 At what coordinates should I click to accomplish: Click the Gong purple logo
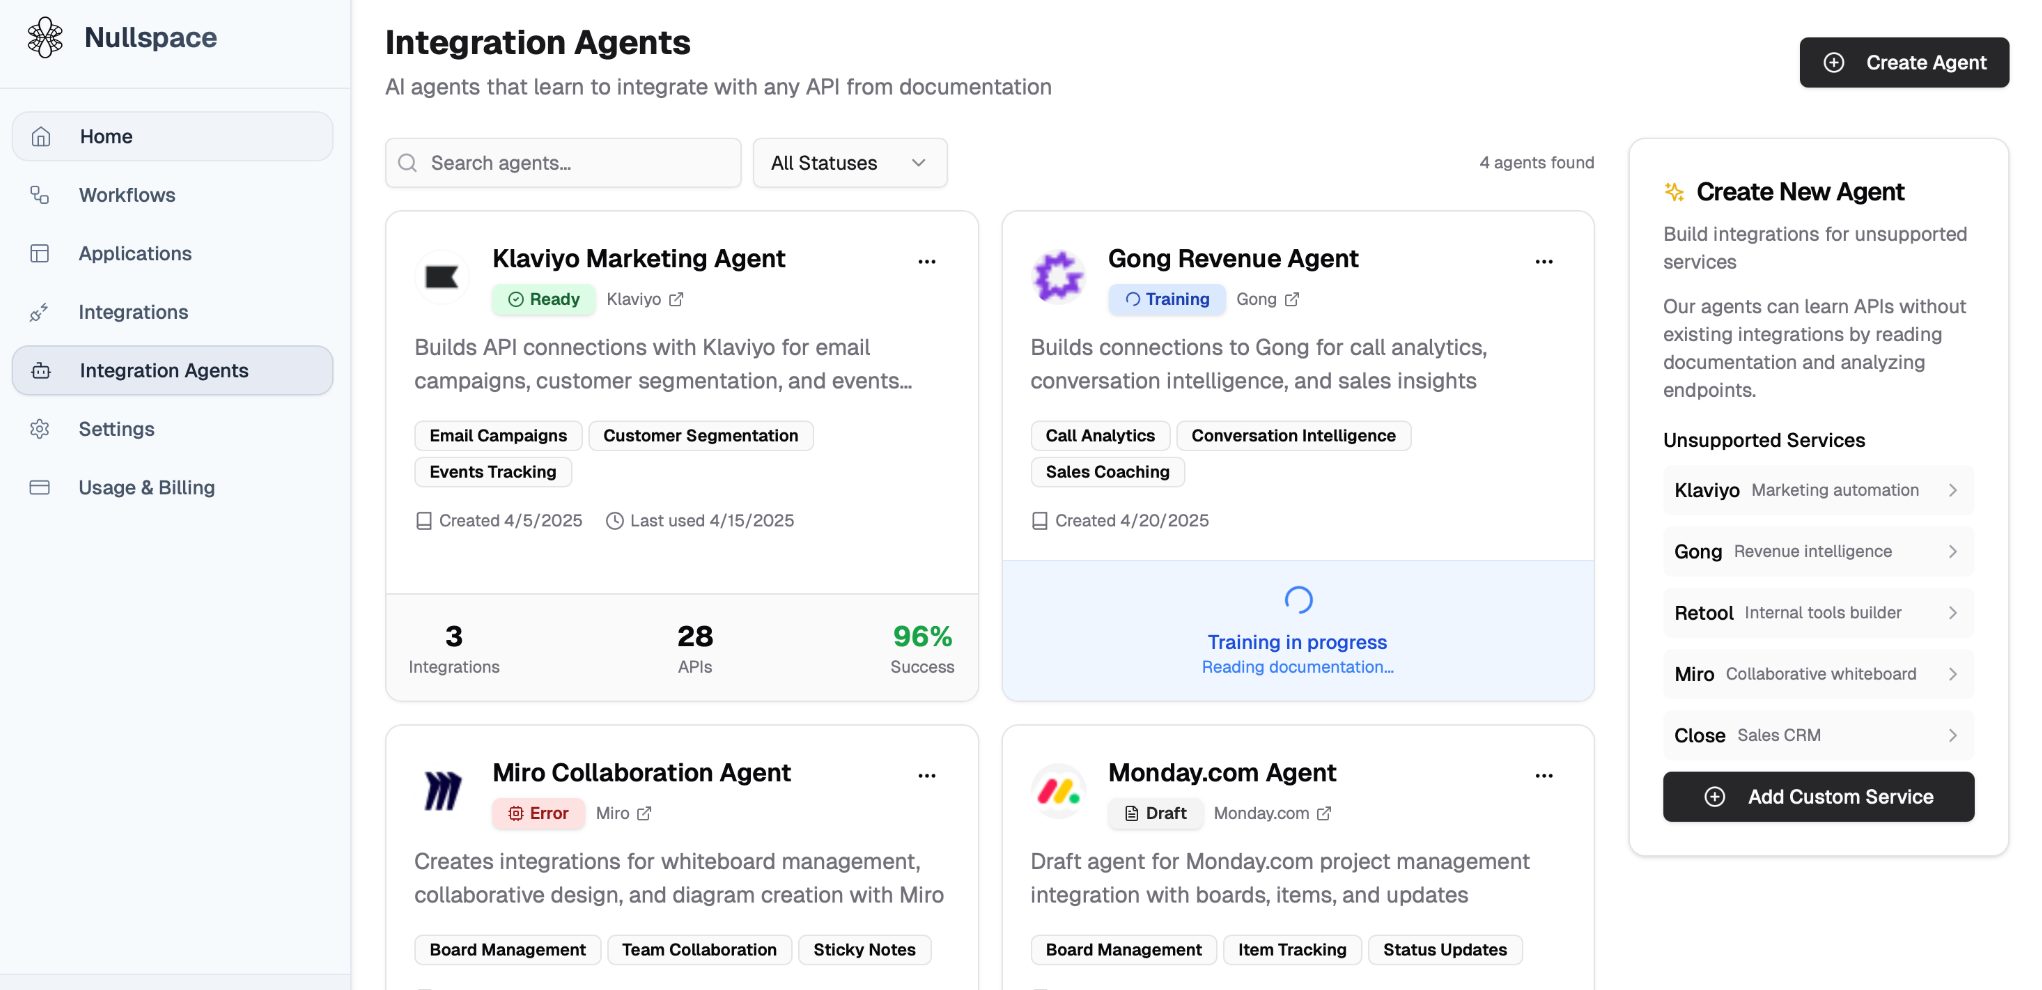click(x=1058, y=277)
